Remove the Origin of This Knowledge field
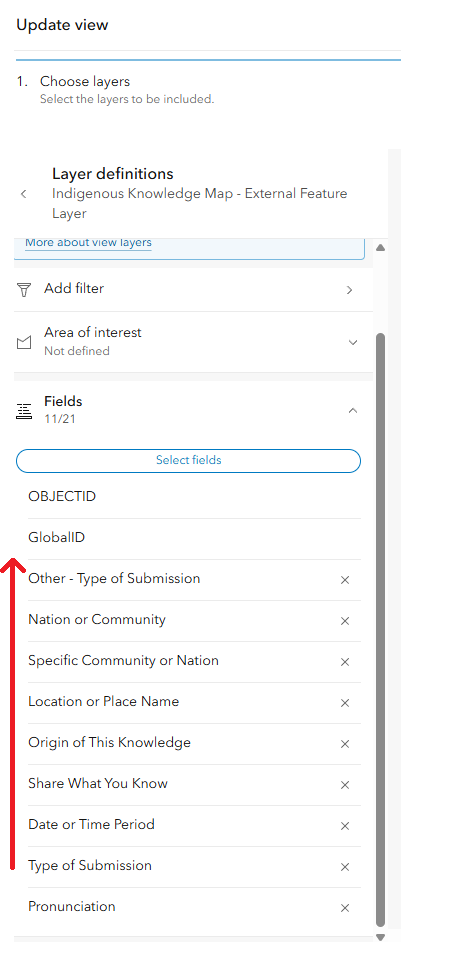The width and height of the screenshot is (452, 973). [345, 743]
